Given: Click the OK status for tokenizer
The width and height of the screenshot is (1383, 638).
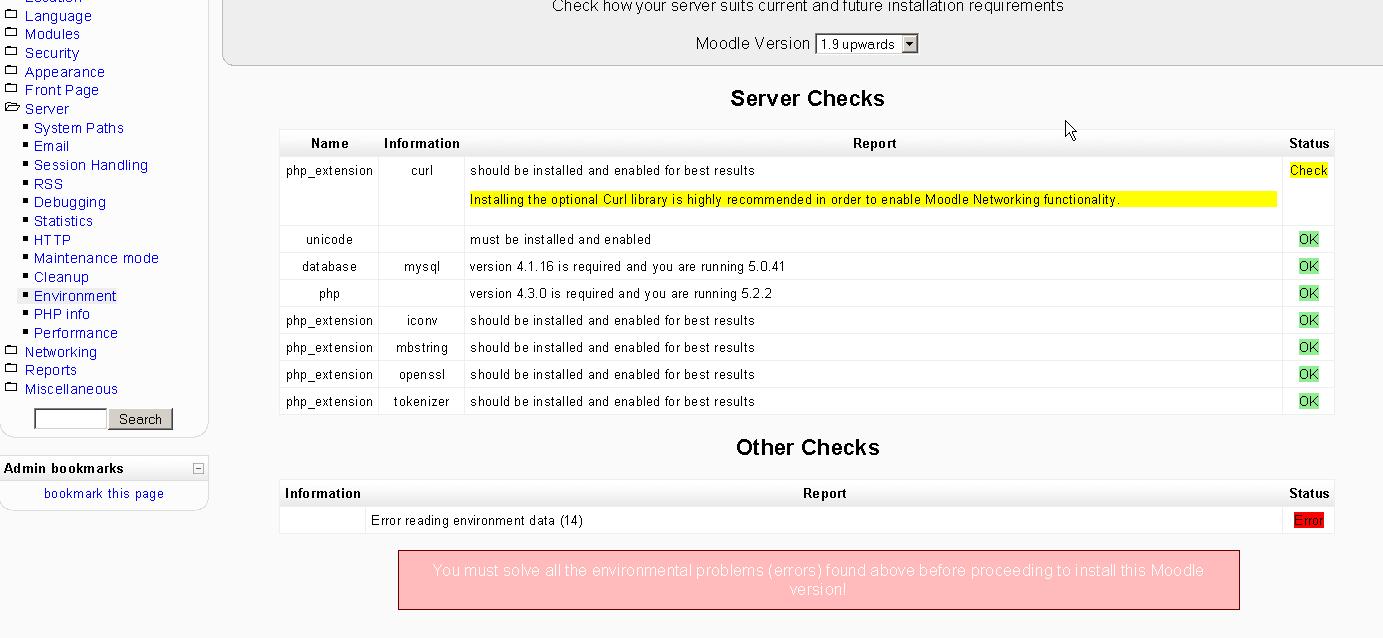Looking at the screenshot, I should coord(1308,402).
